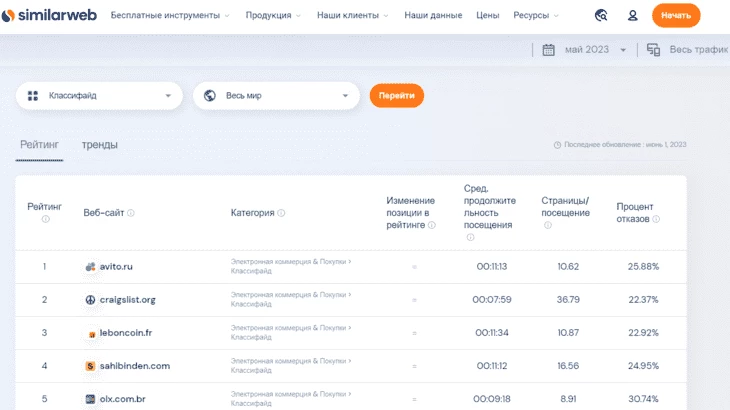Screen dimensions: 730x410
Task: Click the olx.com.br favicon
Action: pos(90,399)
